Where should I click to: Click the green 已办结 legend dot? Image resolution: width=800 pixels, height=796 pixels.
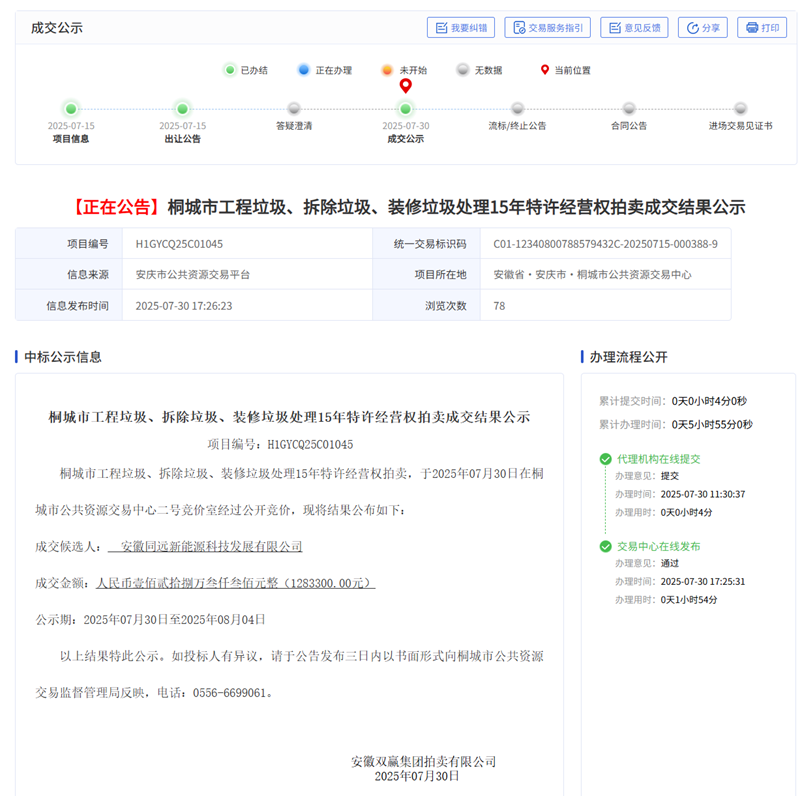(x=230, y=70)
